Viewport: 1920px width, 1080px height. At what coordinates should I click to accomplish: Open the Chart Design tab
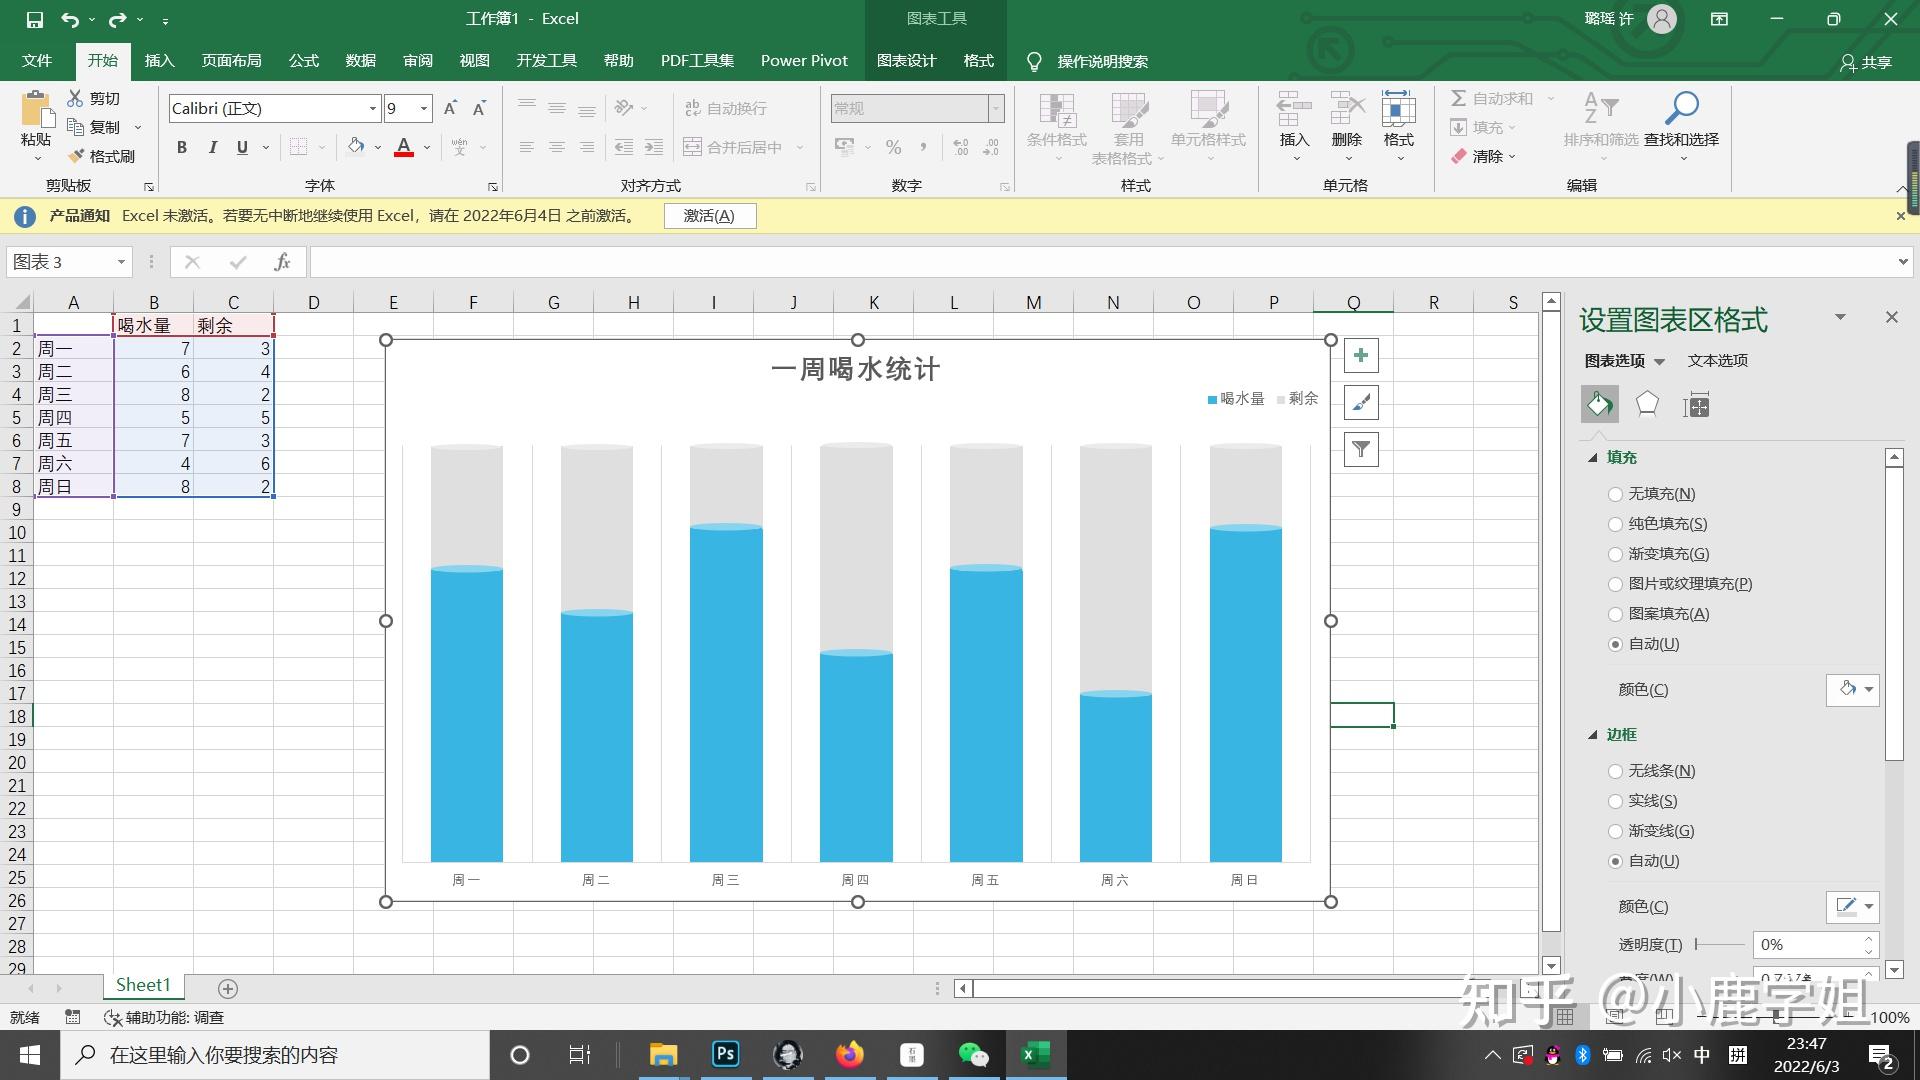pos(906,61)
